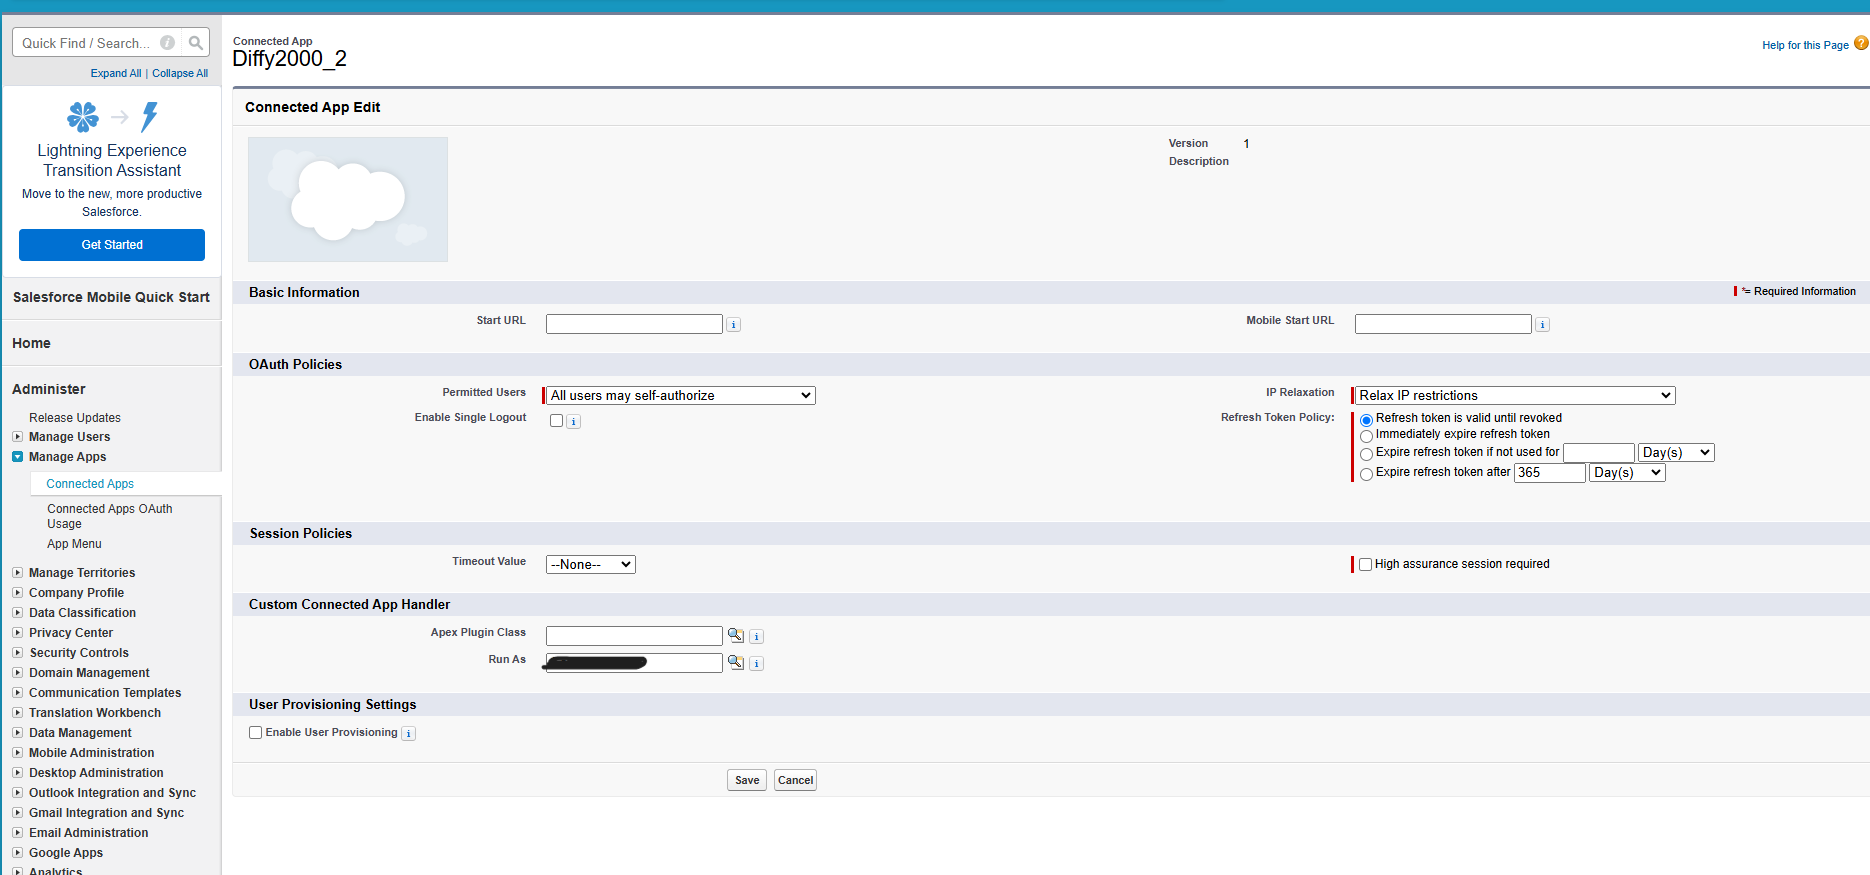
Task: Open Data Classification in the sidebar
Action: pyautogui.click(x=82, y=612)
